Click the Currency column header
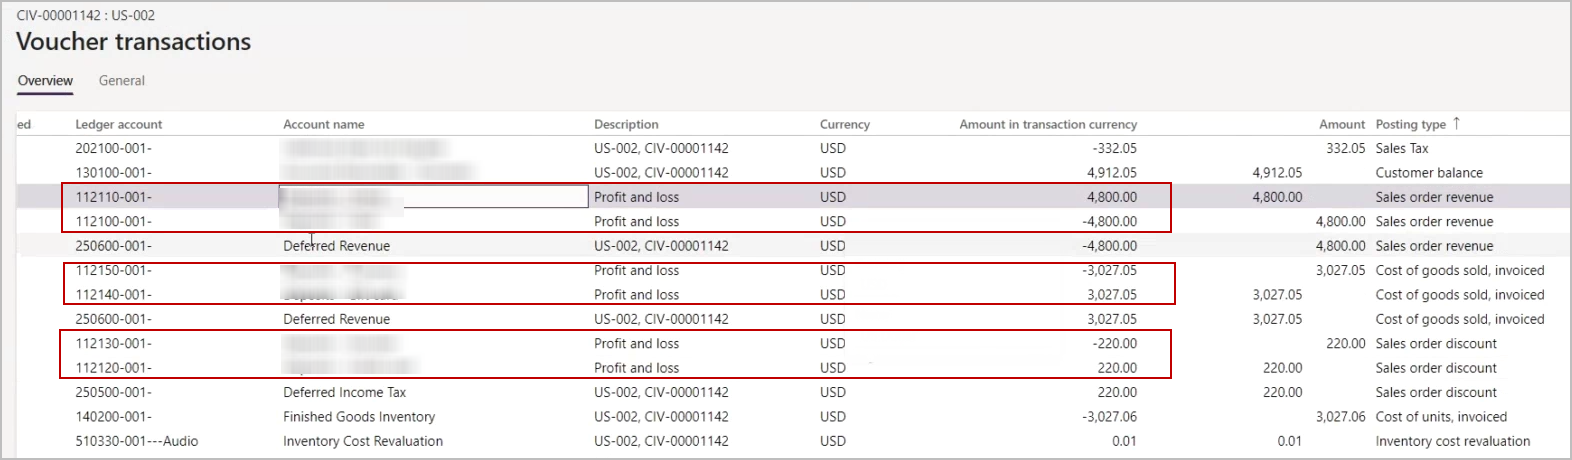The width and height of the screenshot is (1572, 460). 844,124
